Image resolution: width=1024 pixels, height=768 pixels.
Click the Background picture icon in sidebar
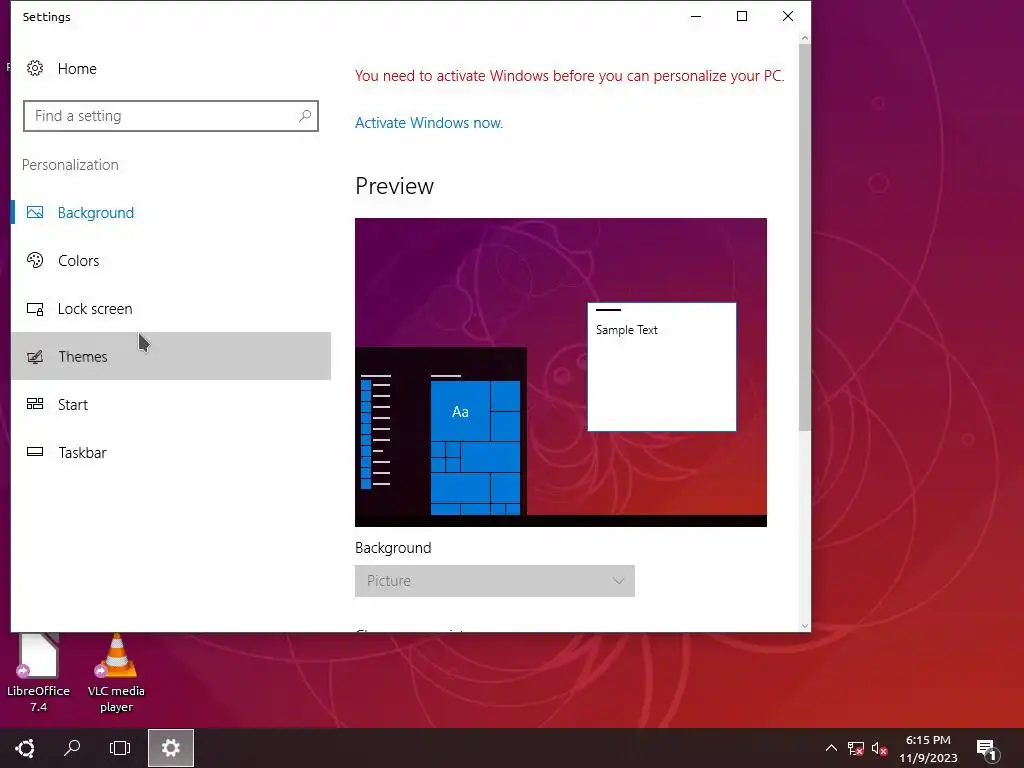[x=35, y=212]
